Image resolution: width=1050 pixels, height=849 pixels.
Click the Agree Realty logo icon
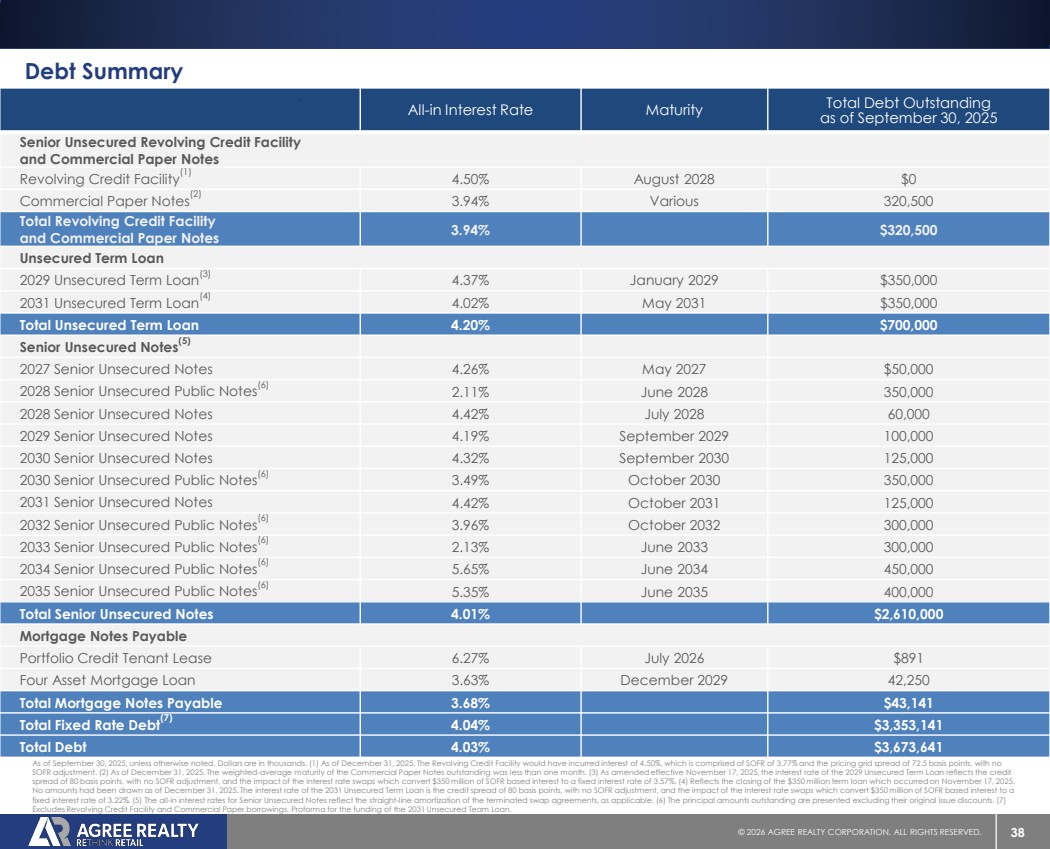50,832
